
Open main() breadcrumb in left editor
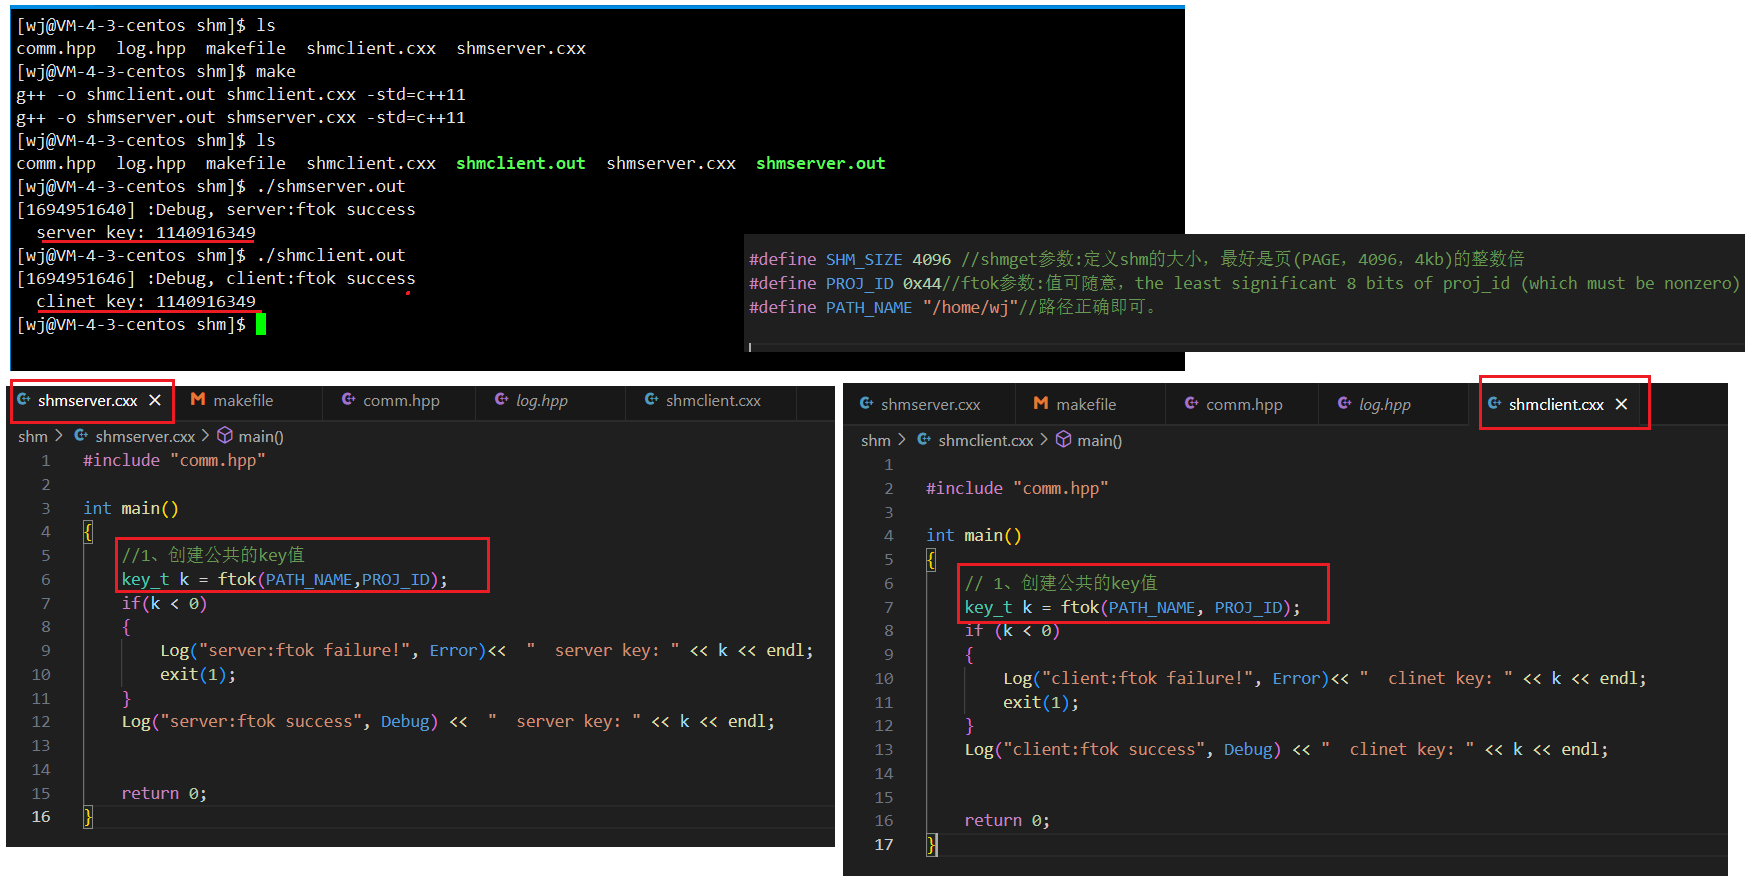pos(261,436)
